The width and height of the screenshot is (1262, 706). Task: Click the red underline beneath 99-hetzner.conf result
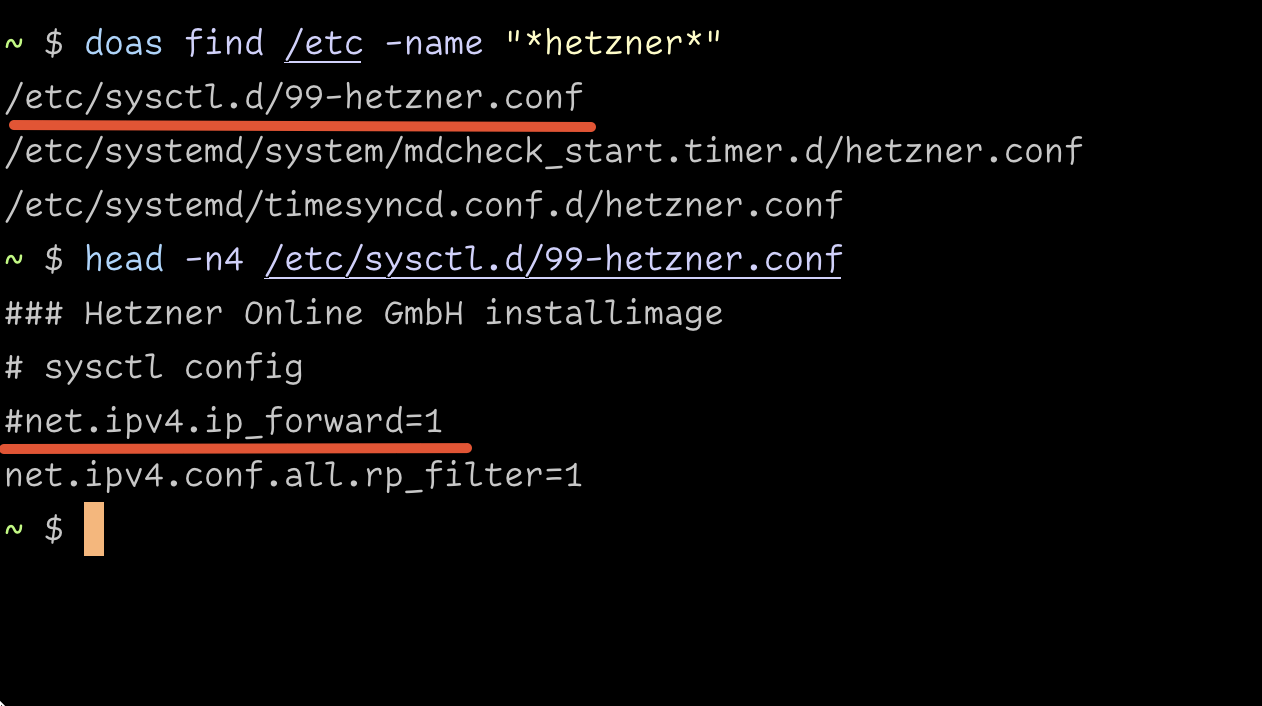click(302, 126)
